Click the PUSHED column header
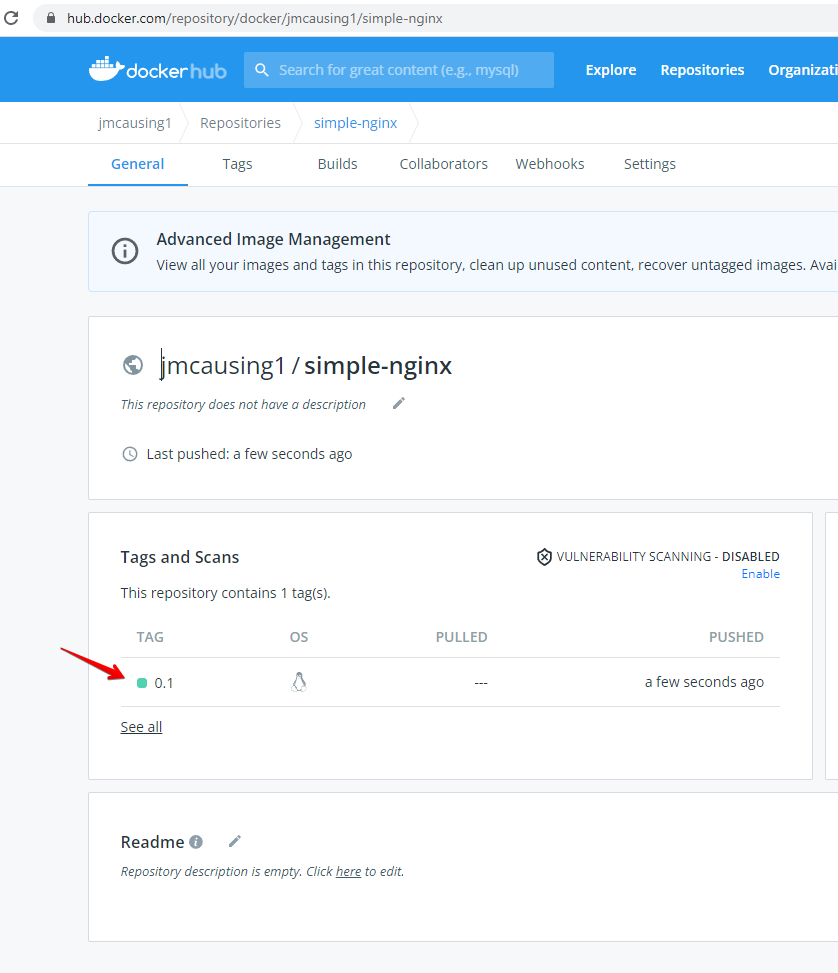This screenshot has height=973, width=838. point(736,637)
